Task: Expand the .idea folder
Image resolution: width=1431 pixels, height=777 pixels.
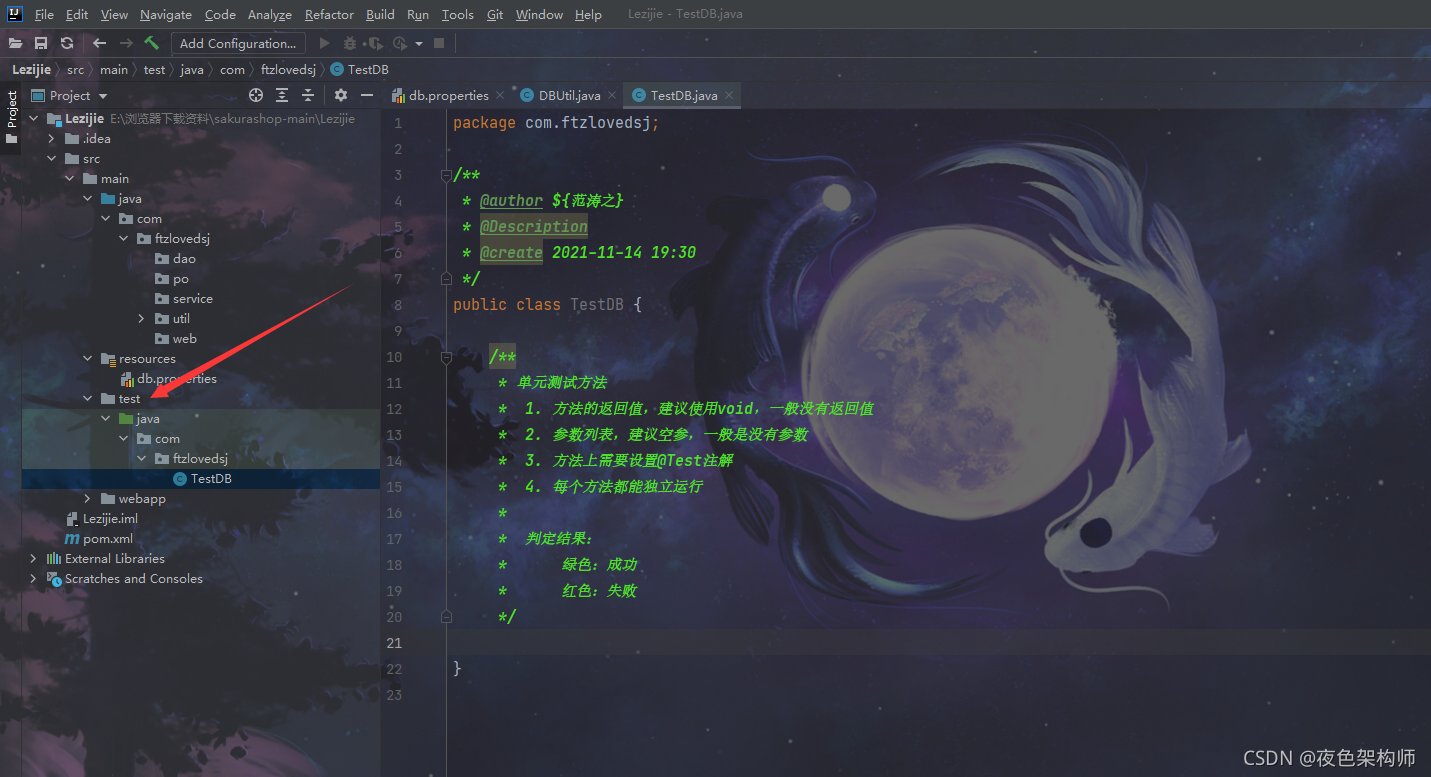Action: (x=52, y=138)
